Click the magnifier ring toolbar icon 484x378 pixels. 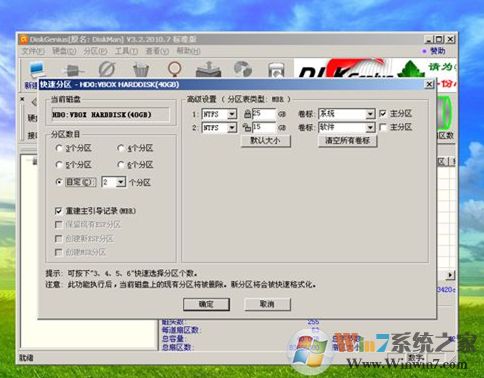point(175,69)
